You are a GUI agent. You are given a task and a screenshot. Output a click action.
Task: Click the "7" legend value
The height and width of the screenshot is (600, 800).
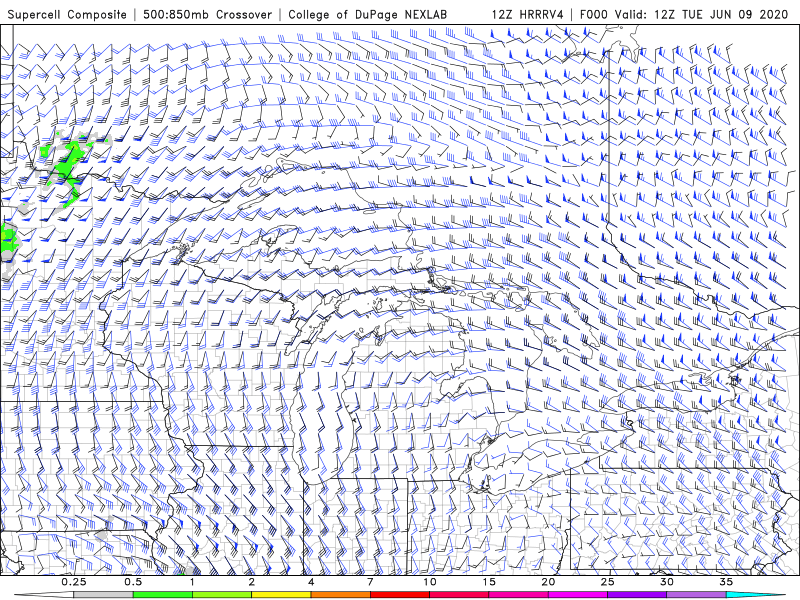(370, 582)
